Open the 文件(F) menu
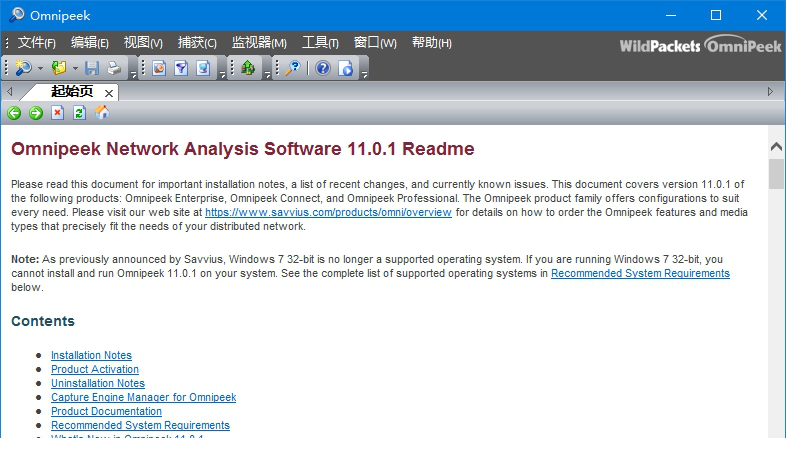Screen dimensions: 786x455 tap(37, 43)
